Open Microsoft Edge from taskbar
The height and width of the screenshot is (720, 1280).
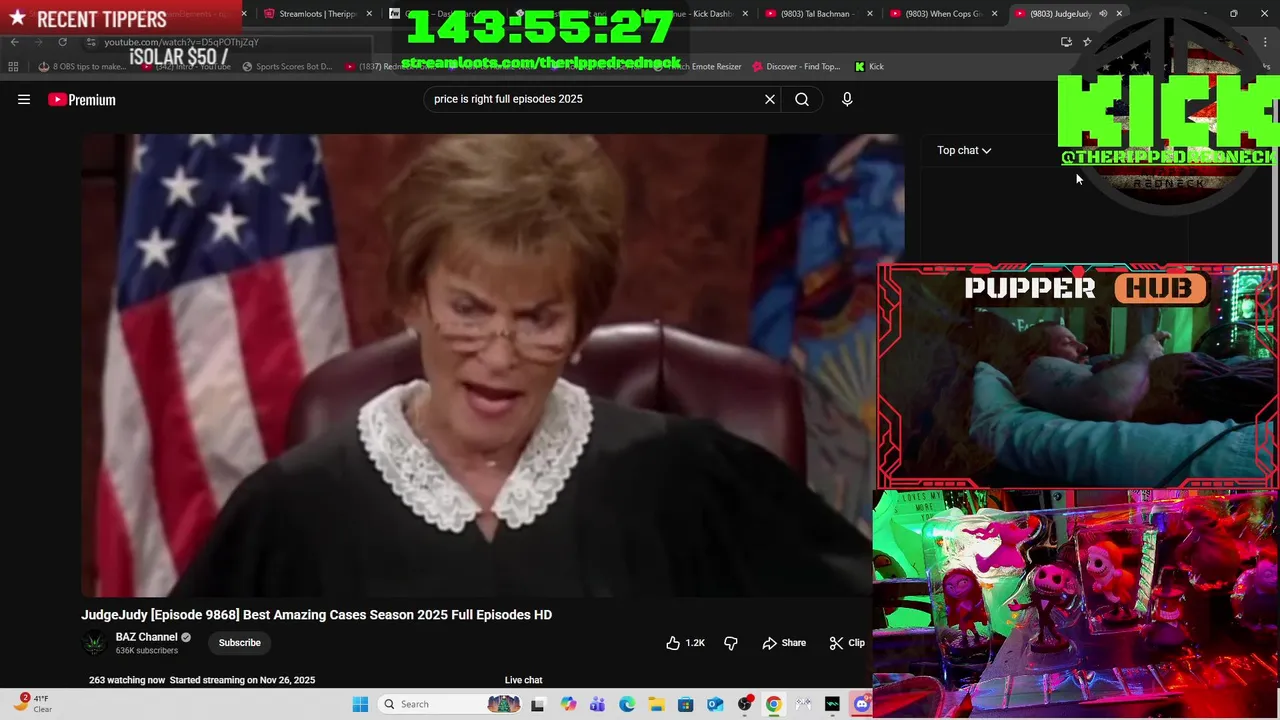point(627,704)
